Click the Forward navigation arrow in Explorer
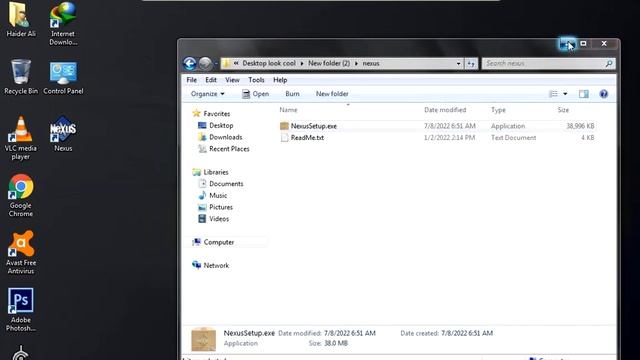This screenshot has height=360, width=640. 205,63
